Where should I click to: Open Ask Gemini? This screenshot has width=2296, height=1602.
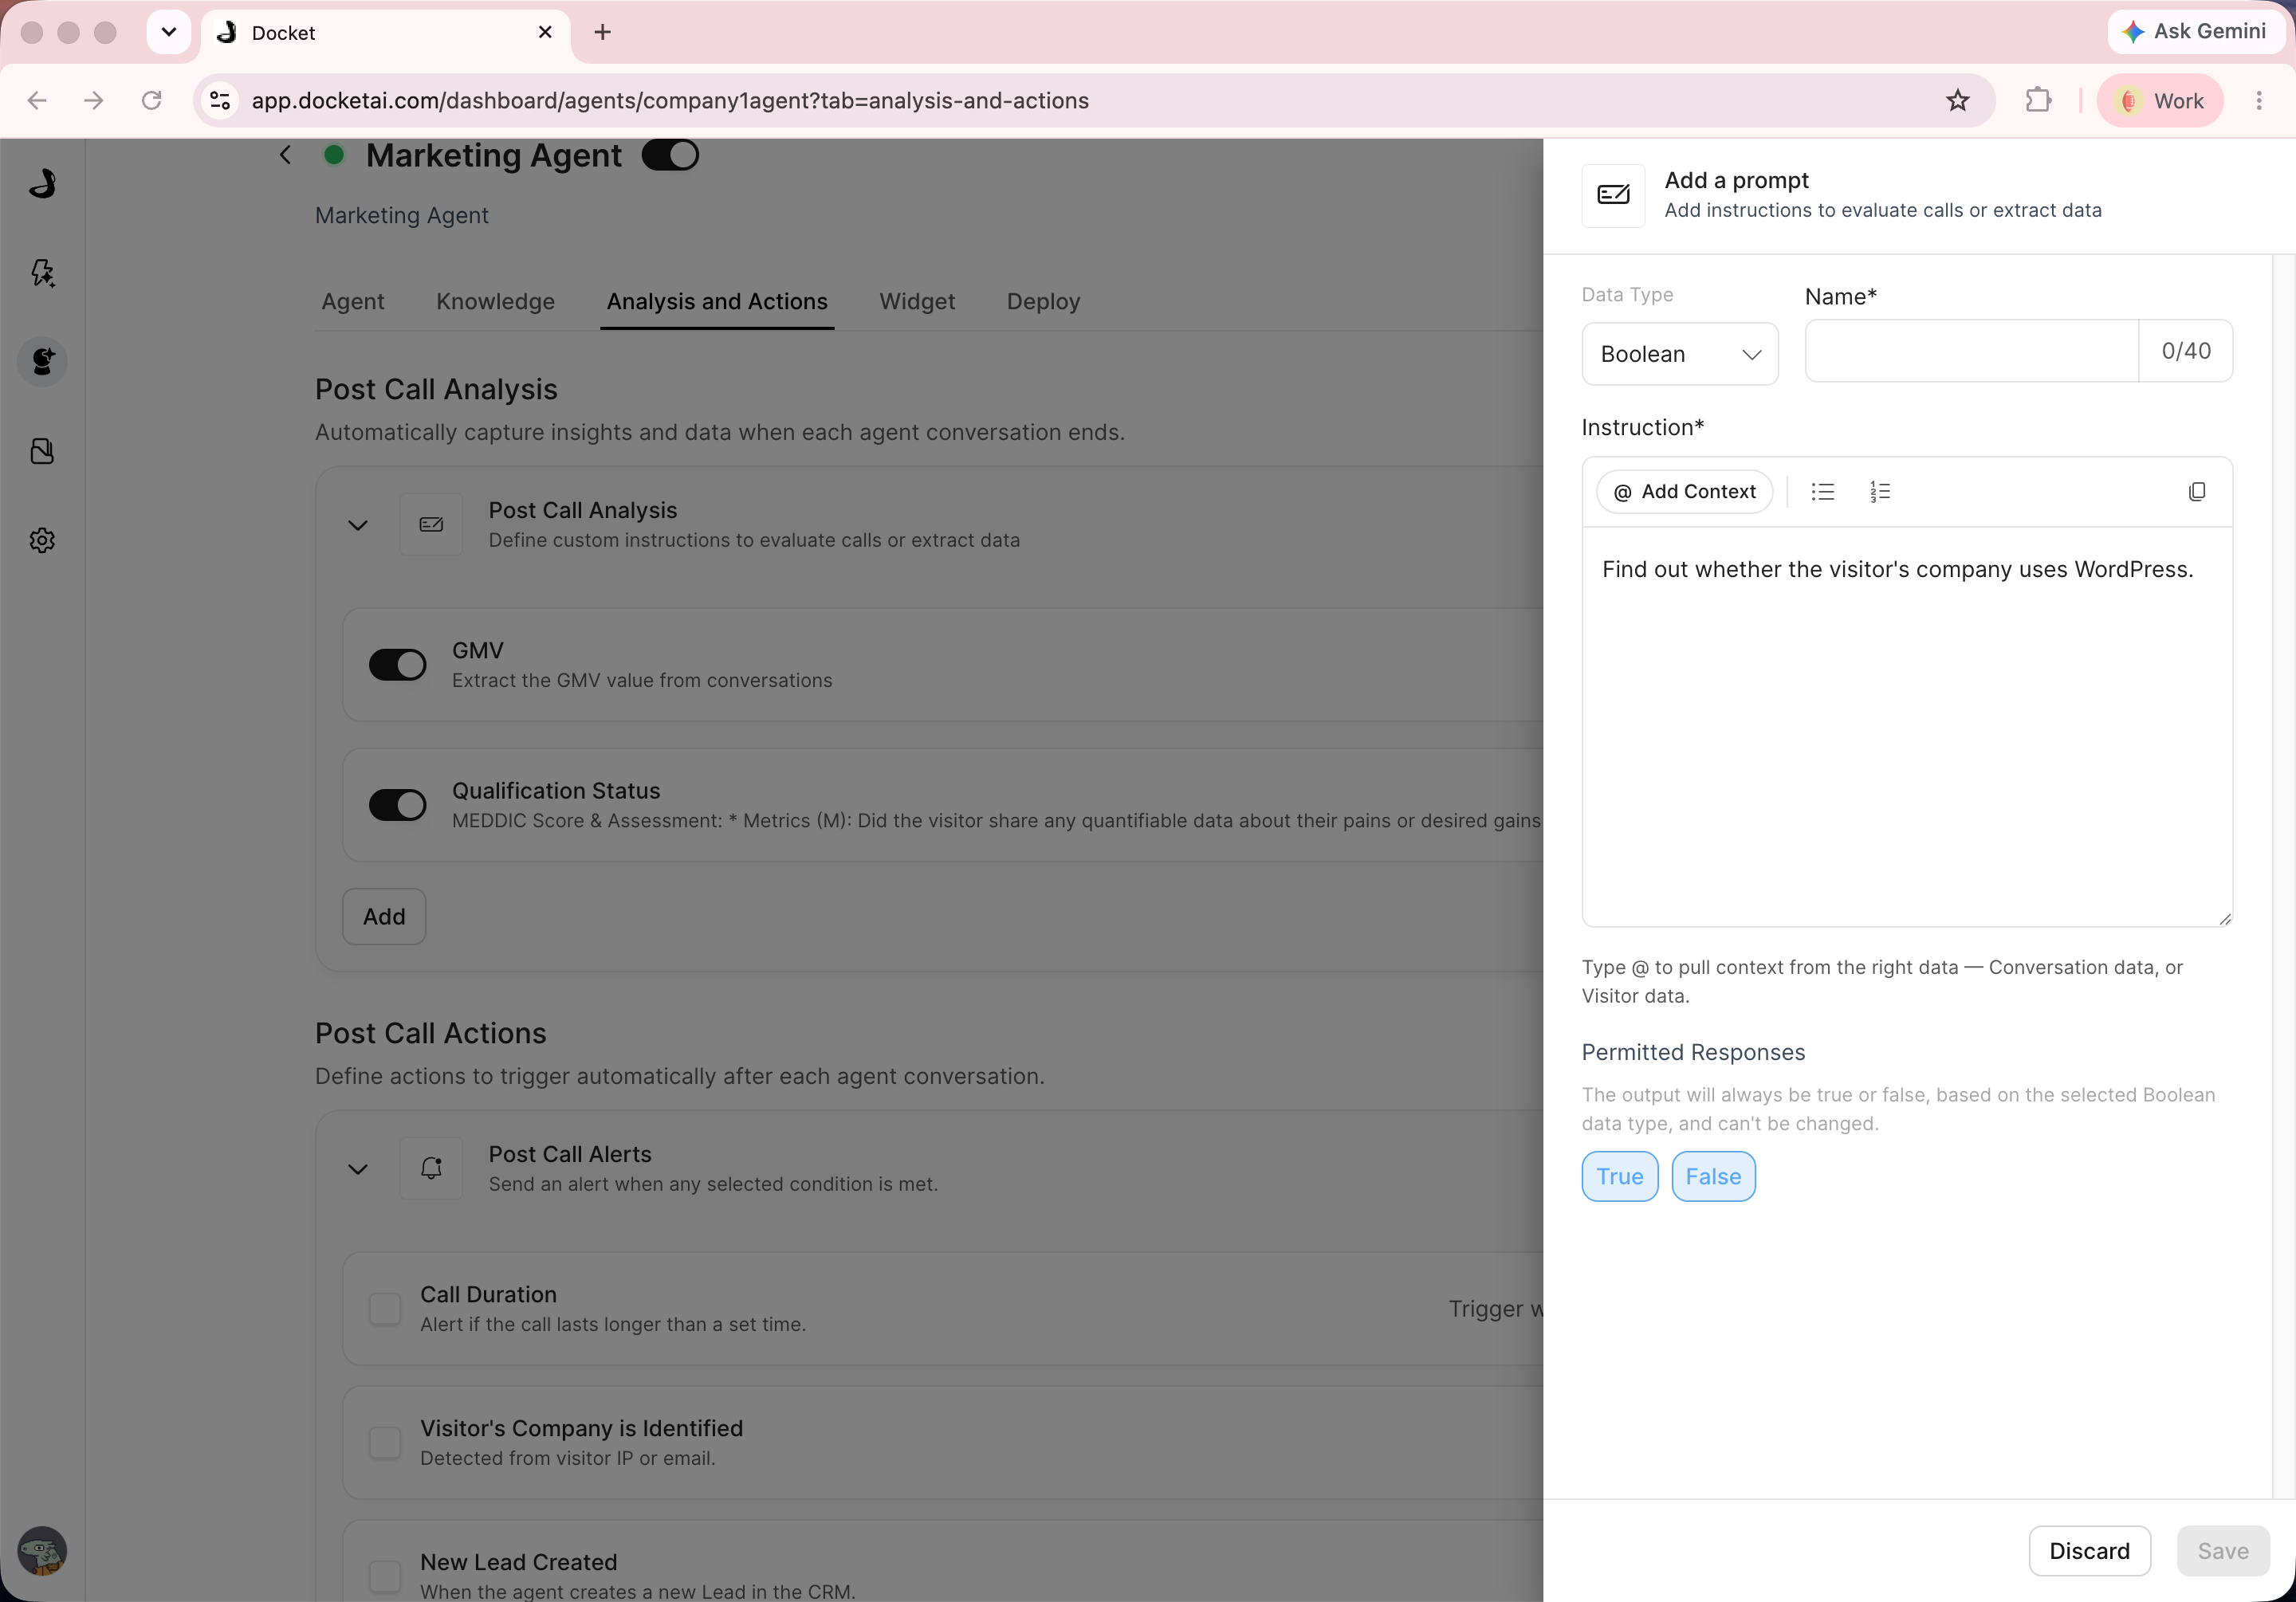pyautogui.click(x=2195, y=32)
